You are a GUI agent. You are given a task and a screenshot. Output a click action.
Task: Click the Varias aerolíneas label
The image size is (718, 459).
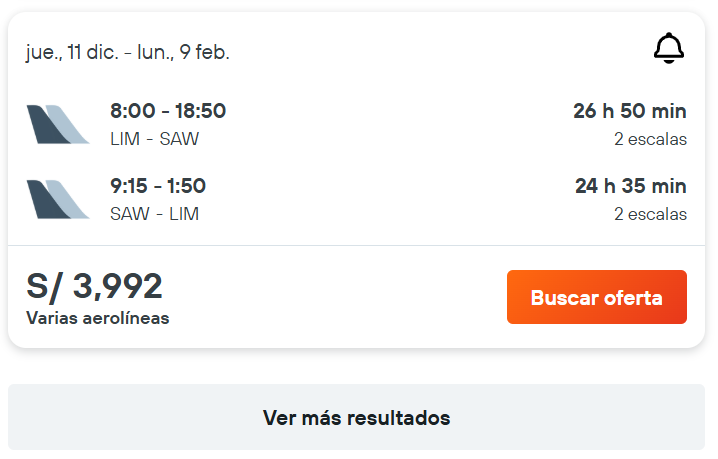click(98, 319)
